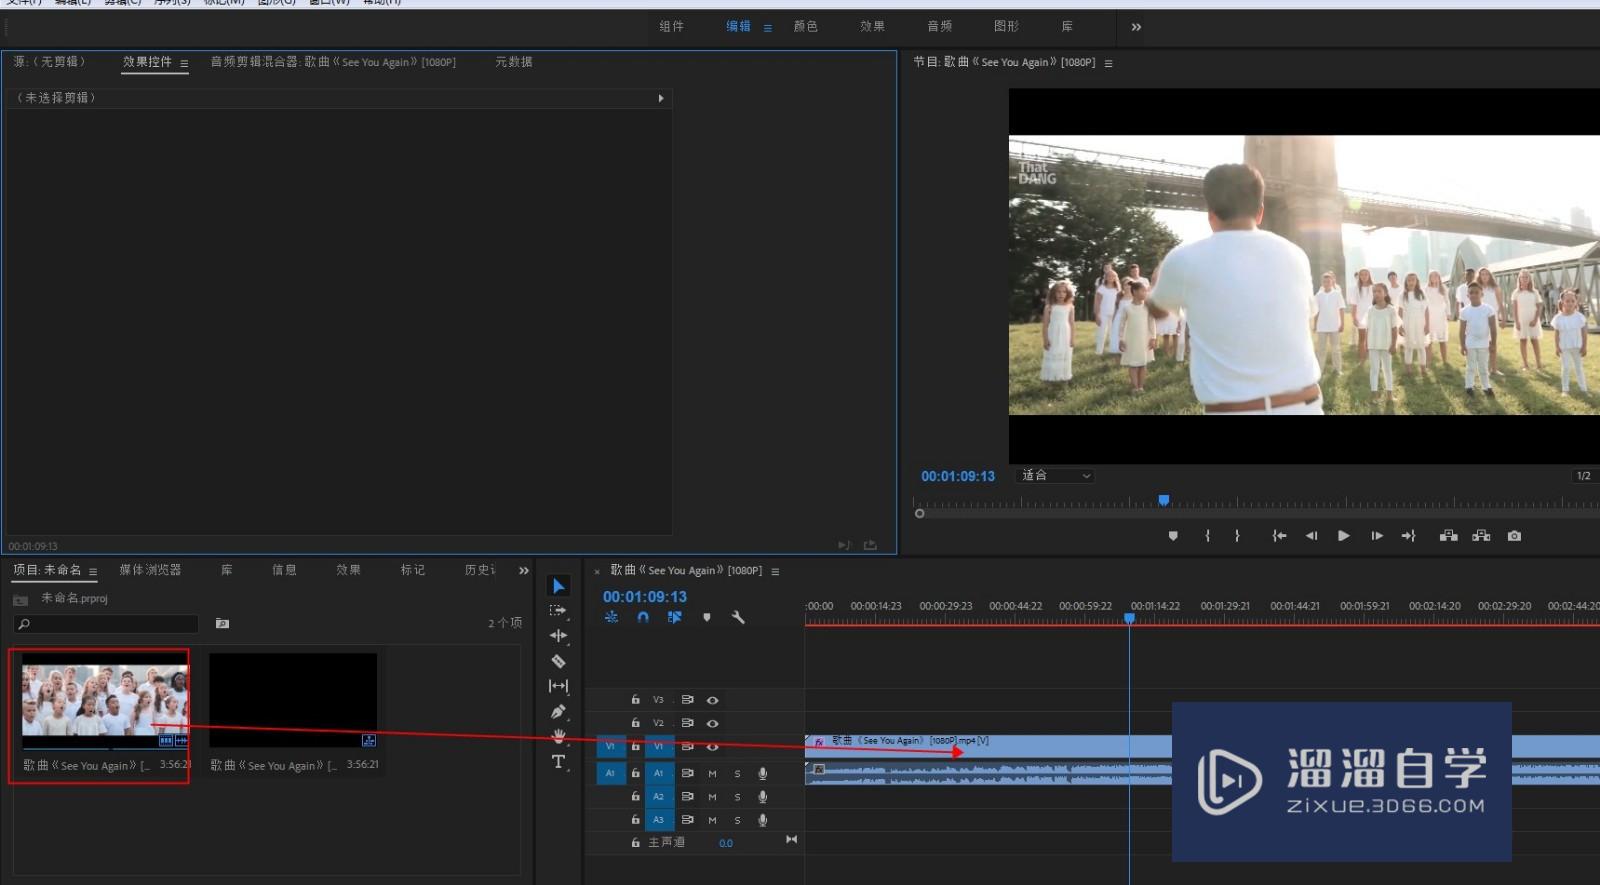1600x885 pixels.
Task: Switch to the 组件 workspace
Action: (x=672, y=26)
